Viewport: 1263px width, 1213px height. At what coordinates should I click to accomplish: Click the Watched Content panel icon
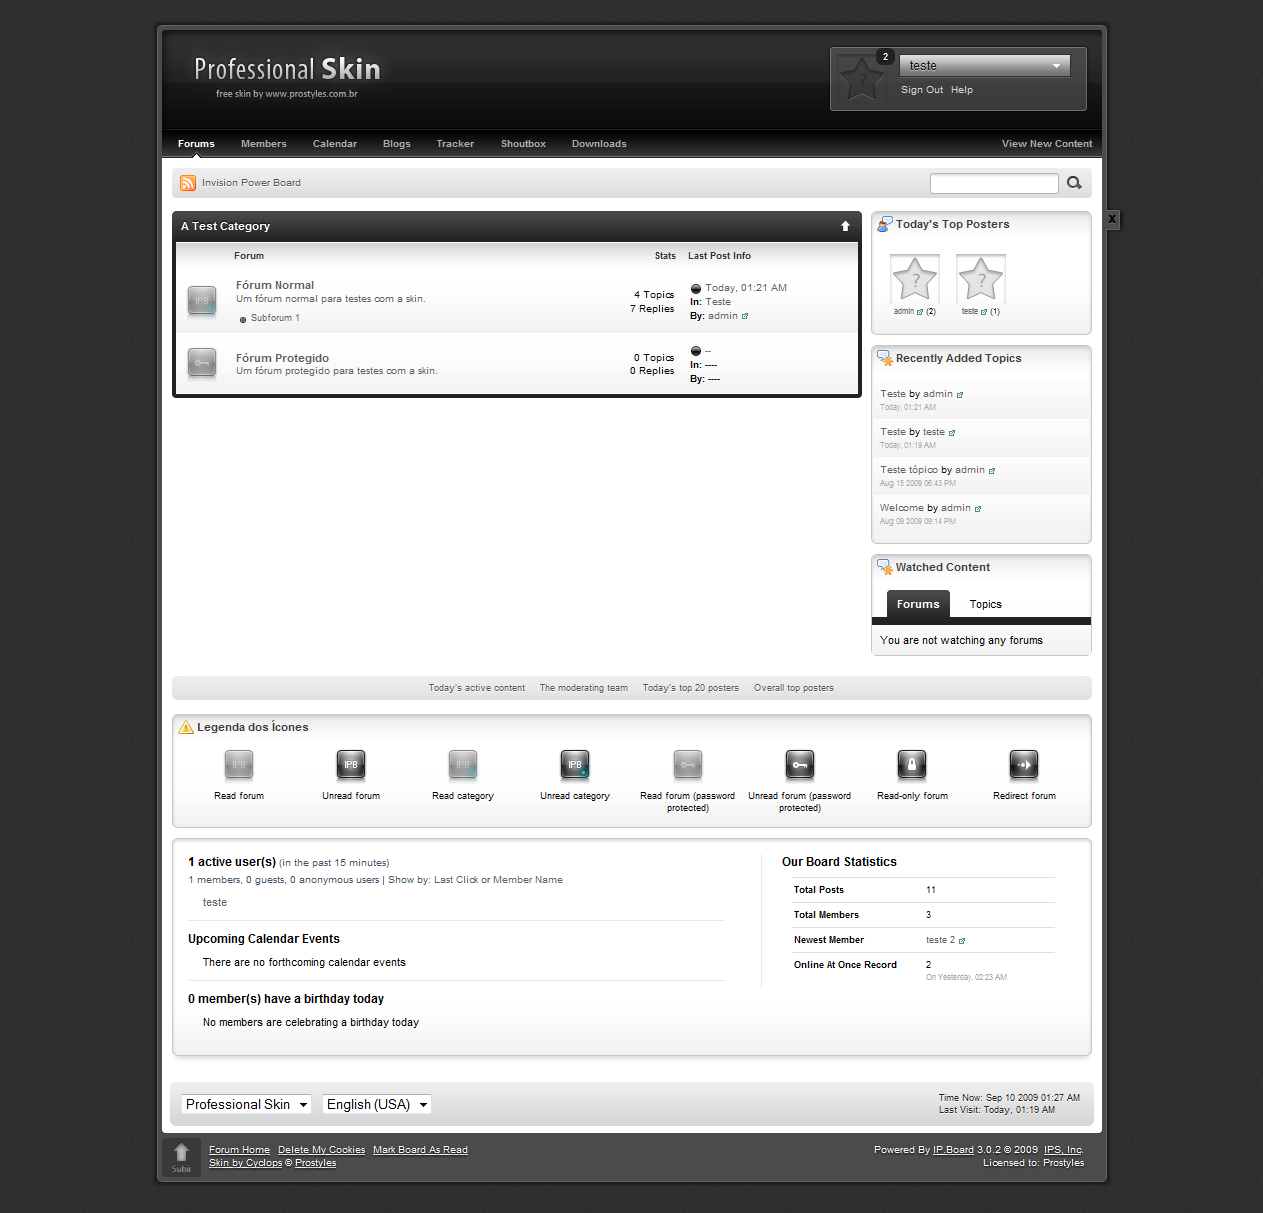(x=885, y=567)
